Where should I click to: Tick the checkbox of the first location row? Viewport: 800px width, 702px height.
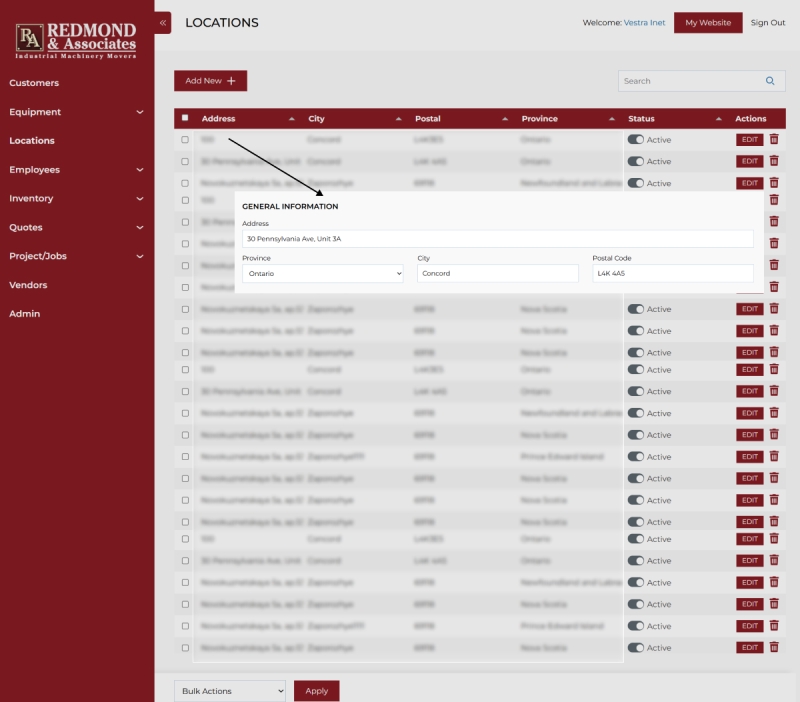click(185, 140)
